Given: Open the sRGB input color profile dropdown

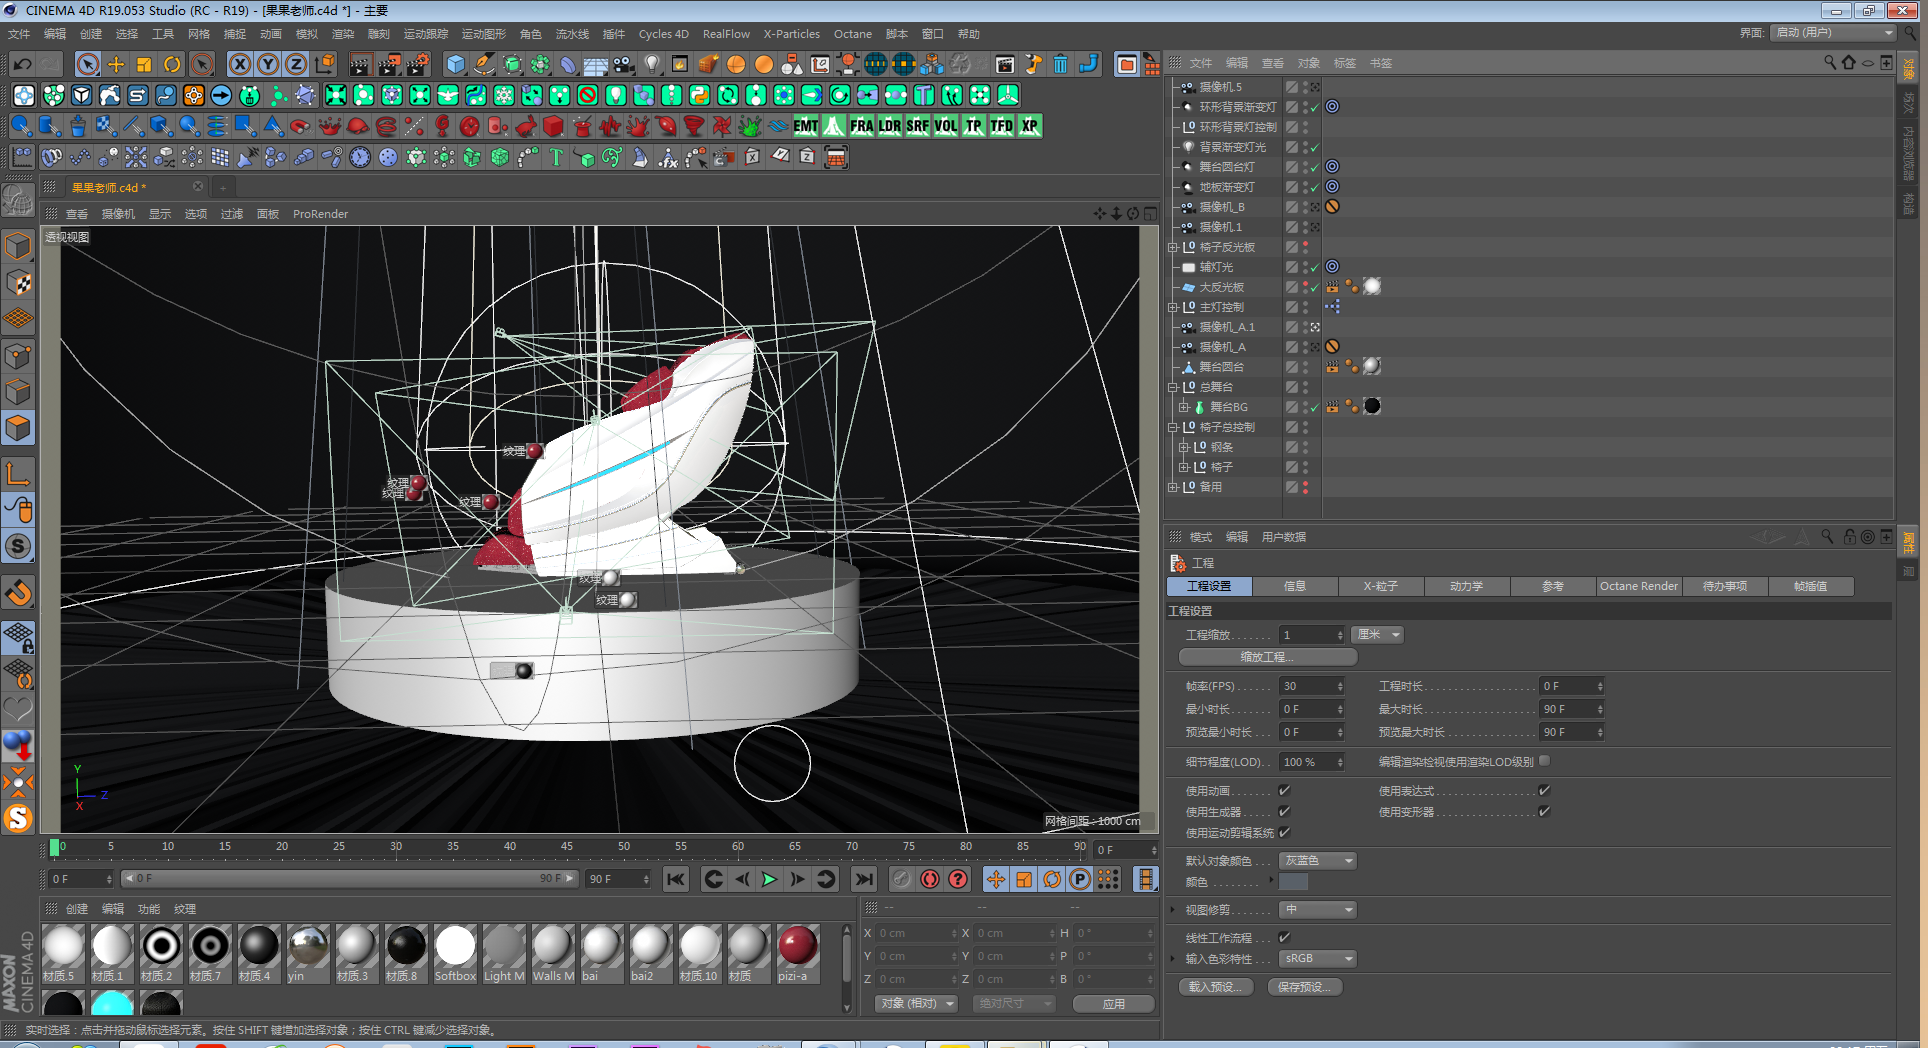Looking at the screenshot, I should click(1317, 959).
